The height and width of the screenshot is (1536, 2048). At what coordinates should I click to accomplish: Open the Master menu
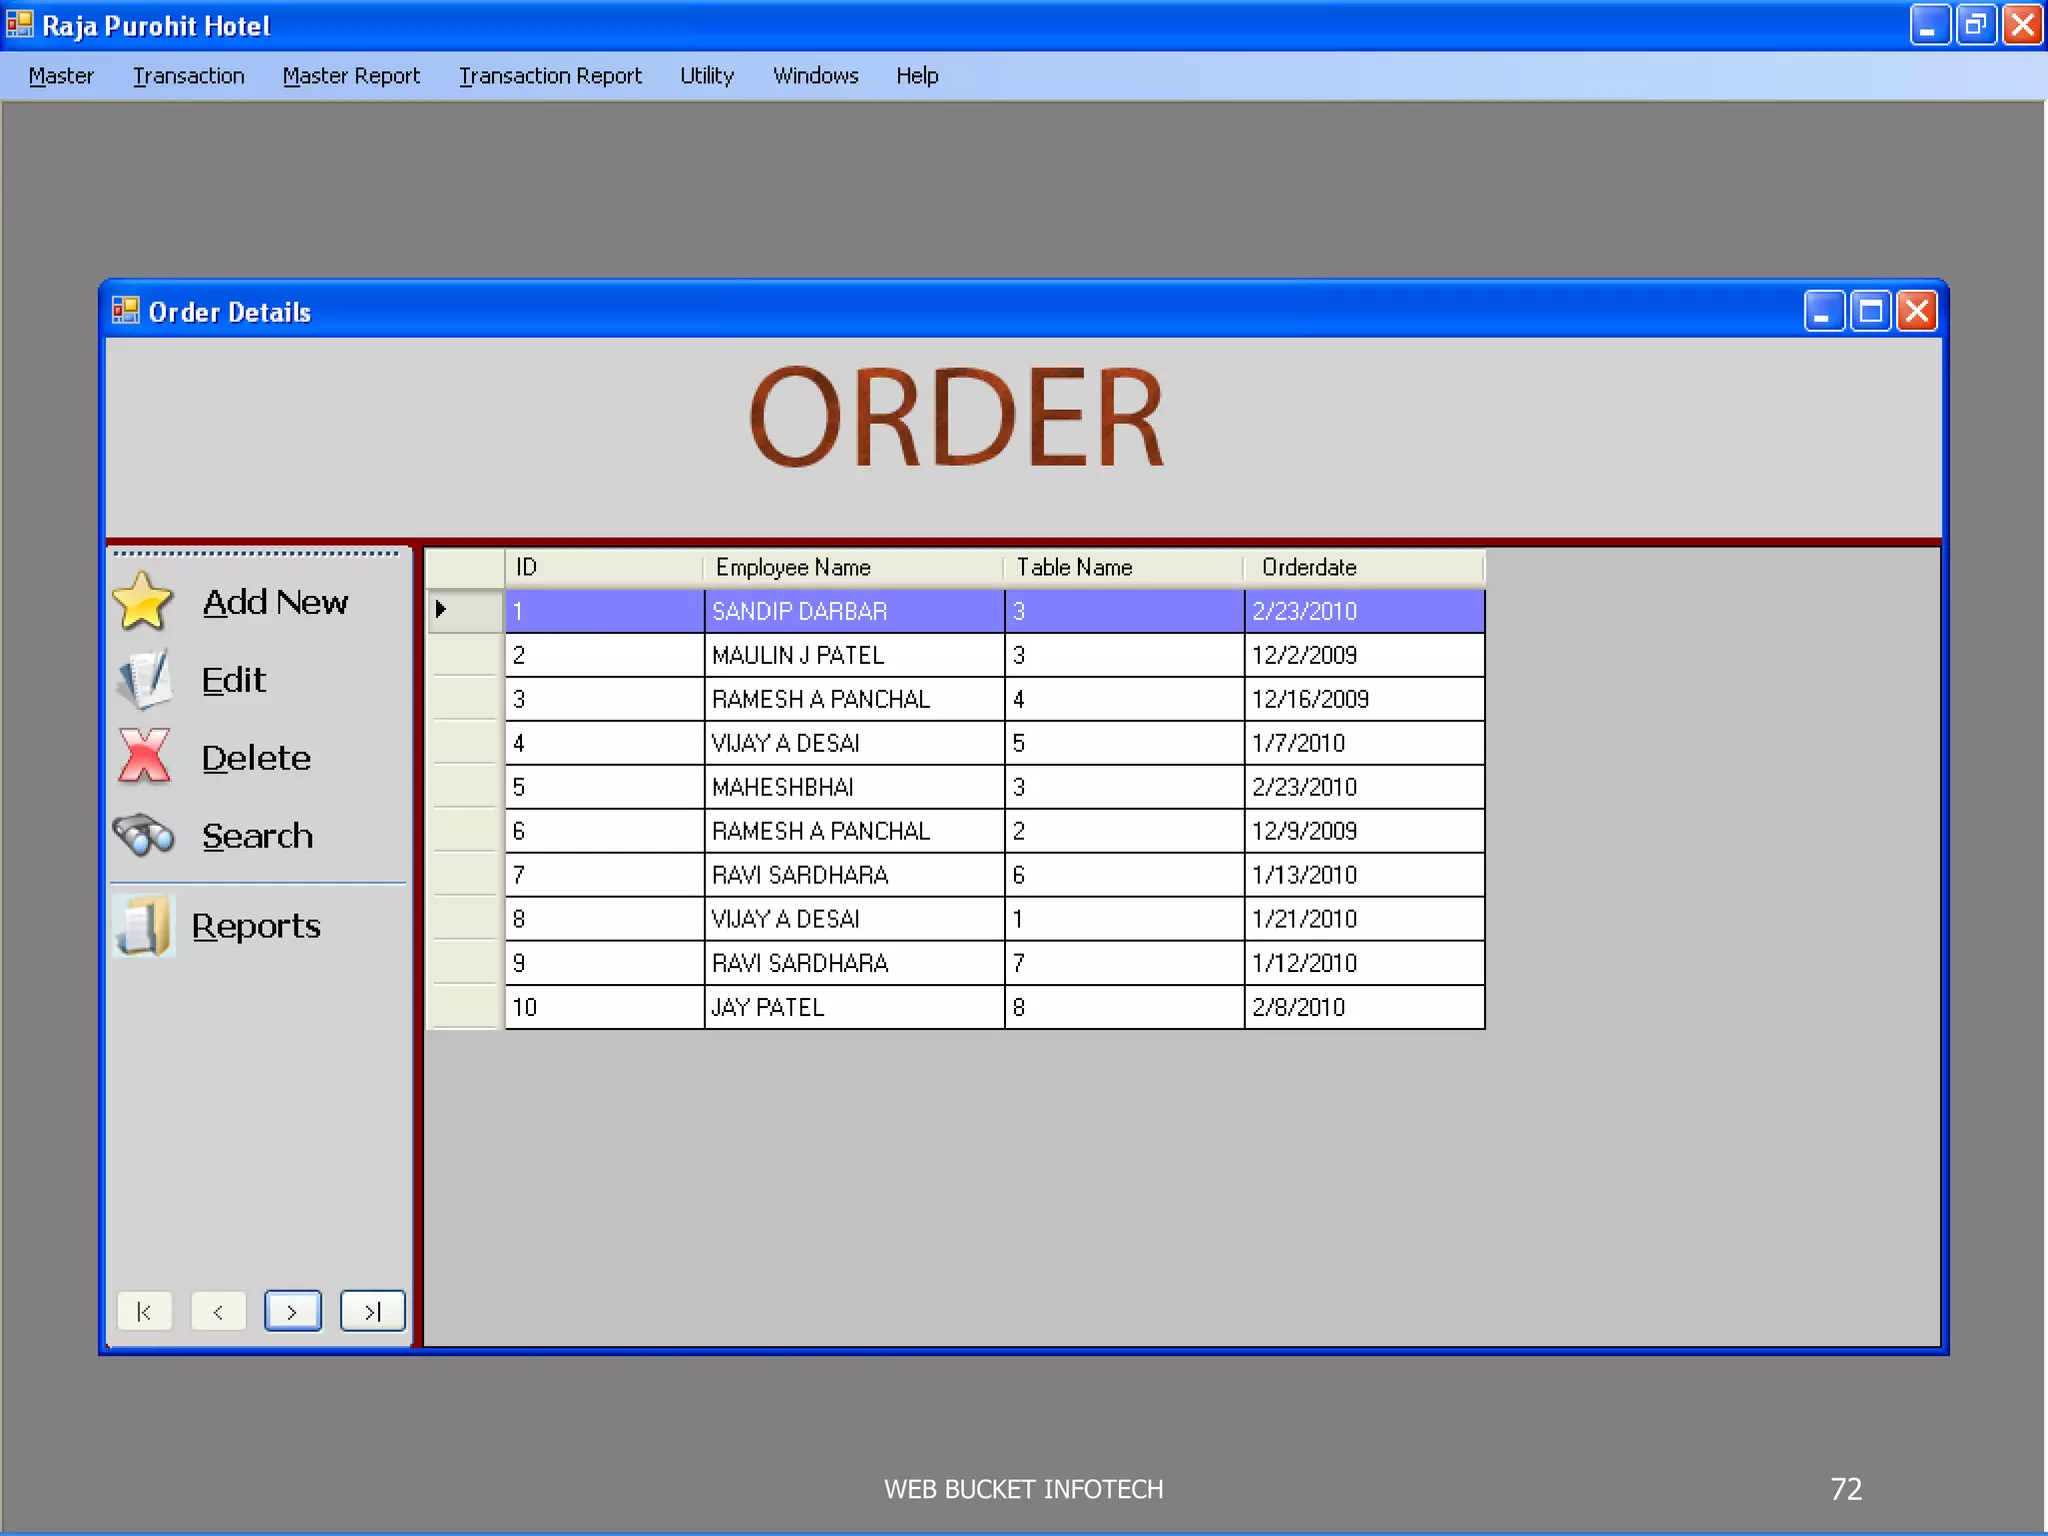tap(61, 76)
